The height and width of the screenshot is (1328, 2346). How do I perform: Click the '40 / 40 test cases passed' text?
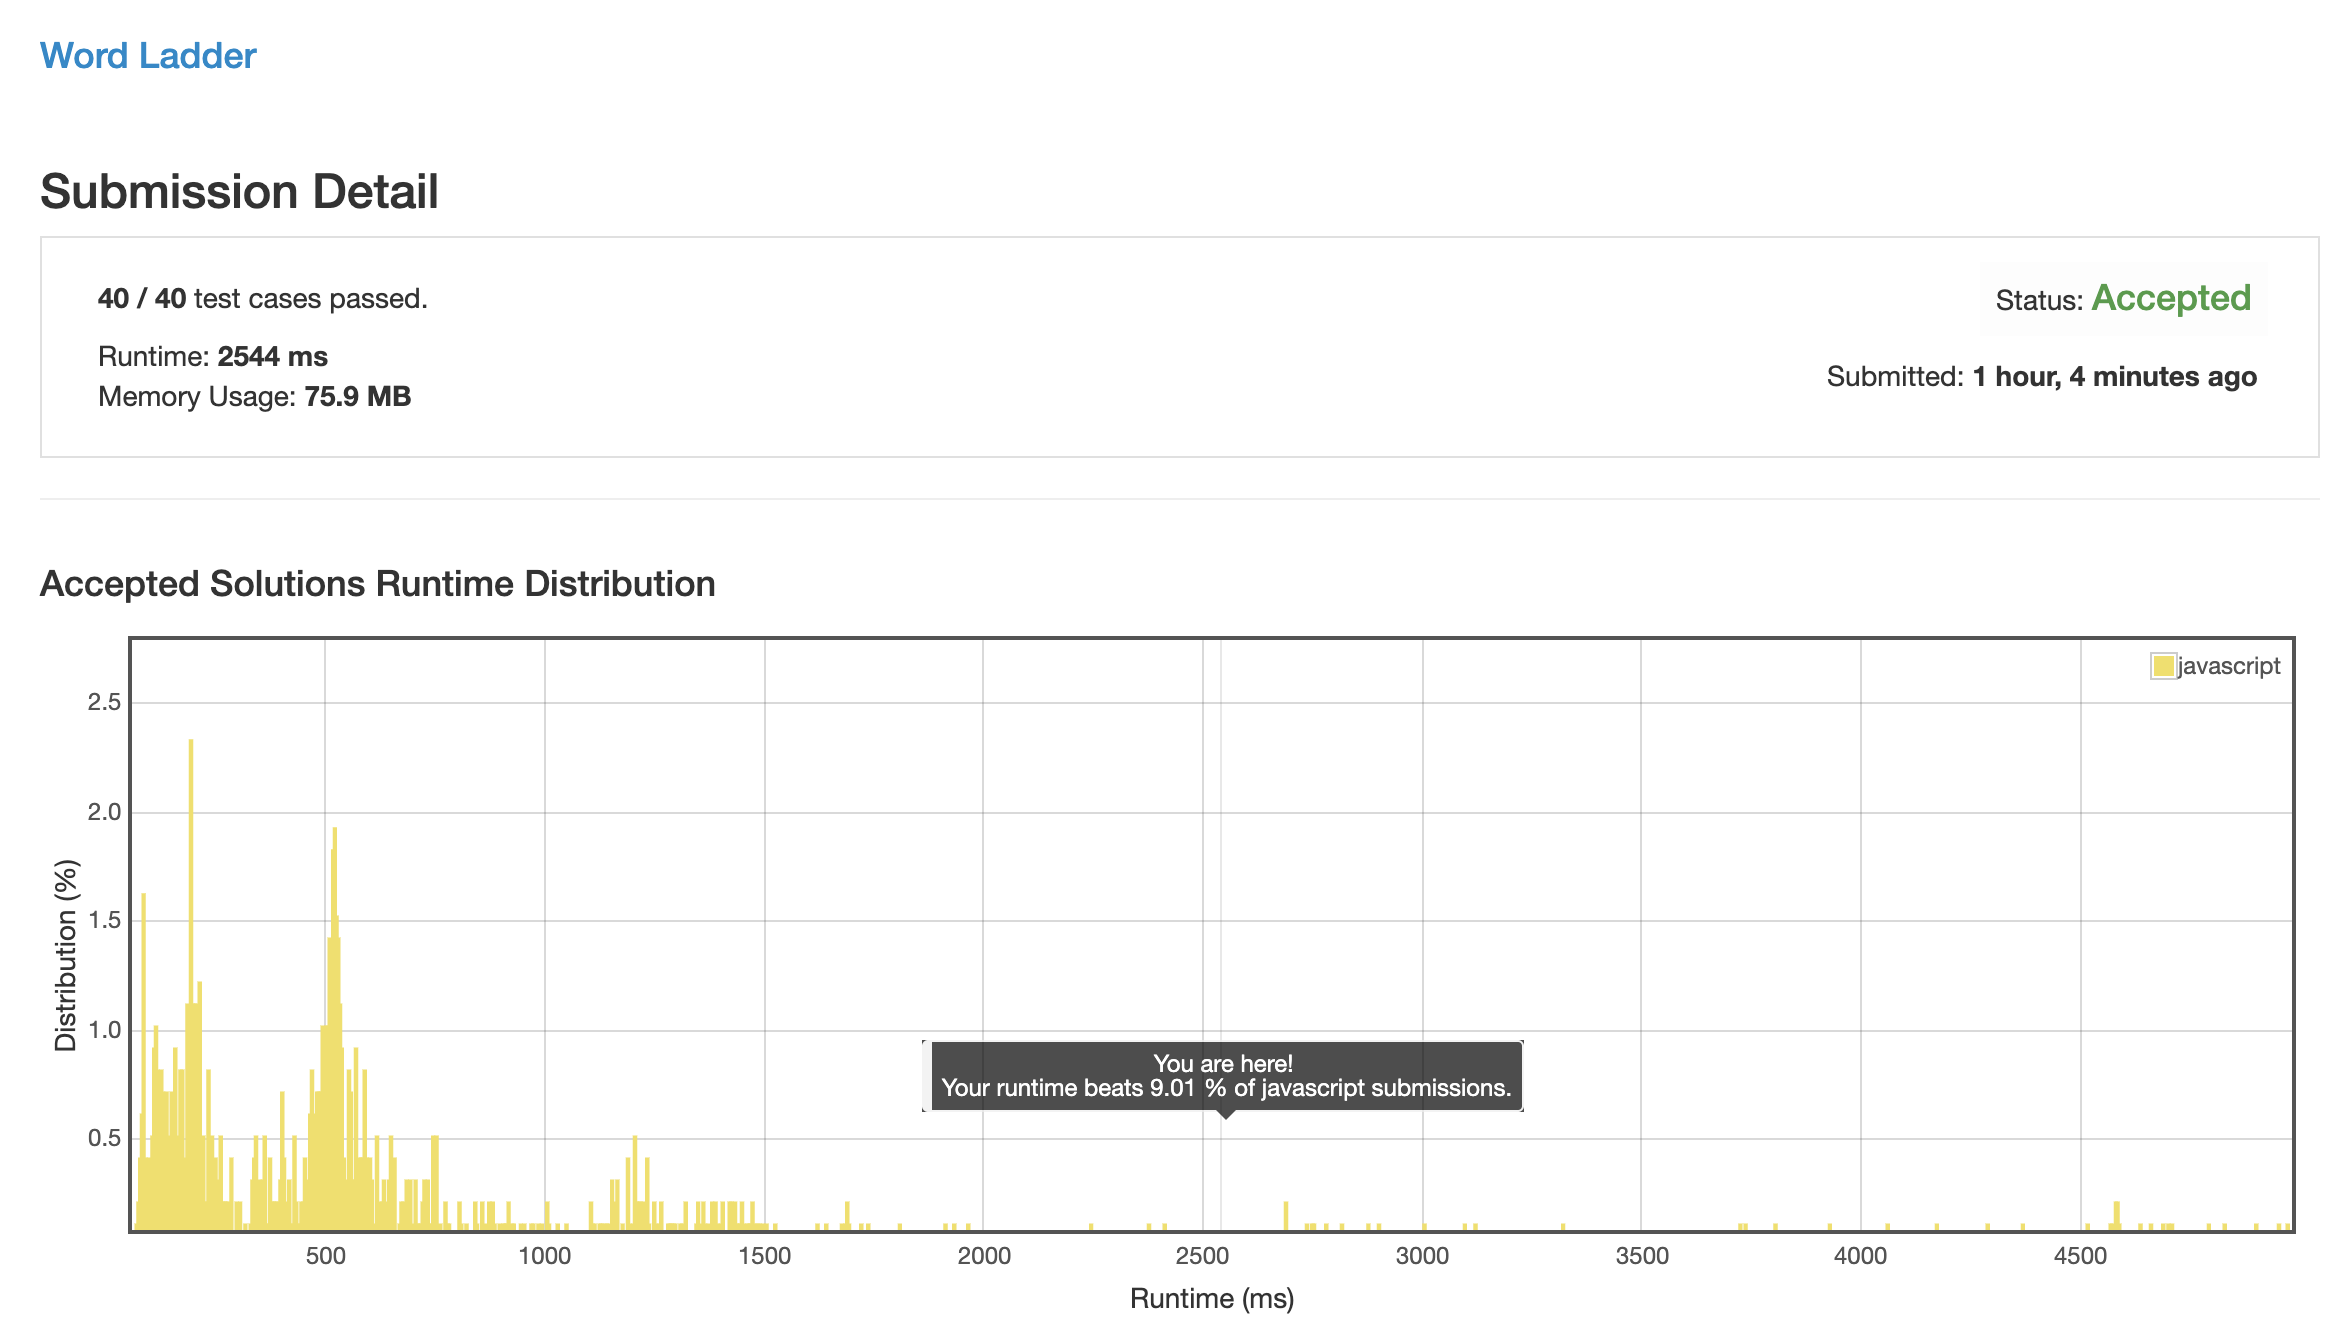tap(263, 299)
